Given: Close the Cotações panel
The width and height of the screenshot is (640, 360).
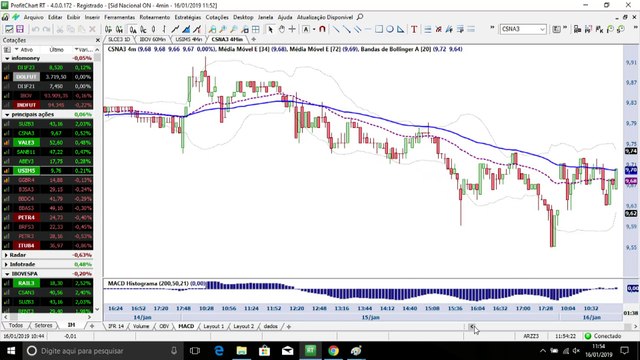Looking at the screenshot, I should pos(98,40).
